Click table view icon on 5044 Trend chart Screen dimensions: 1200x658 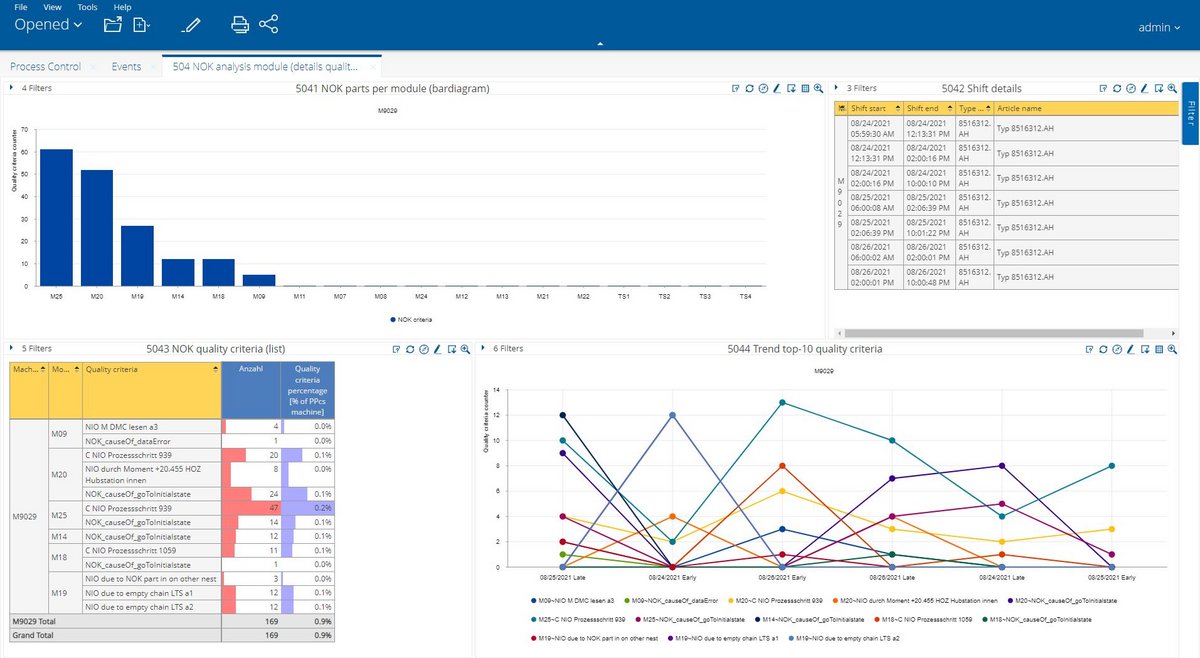[1158, 349]
